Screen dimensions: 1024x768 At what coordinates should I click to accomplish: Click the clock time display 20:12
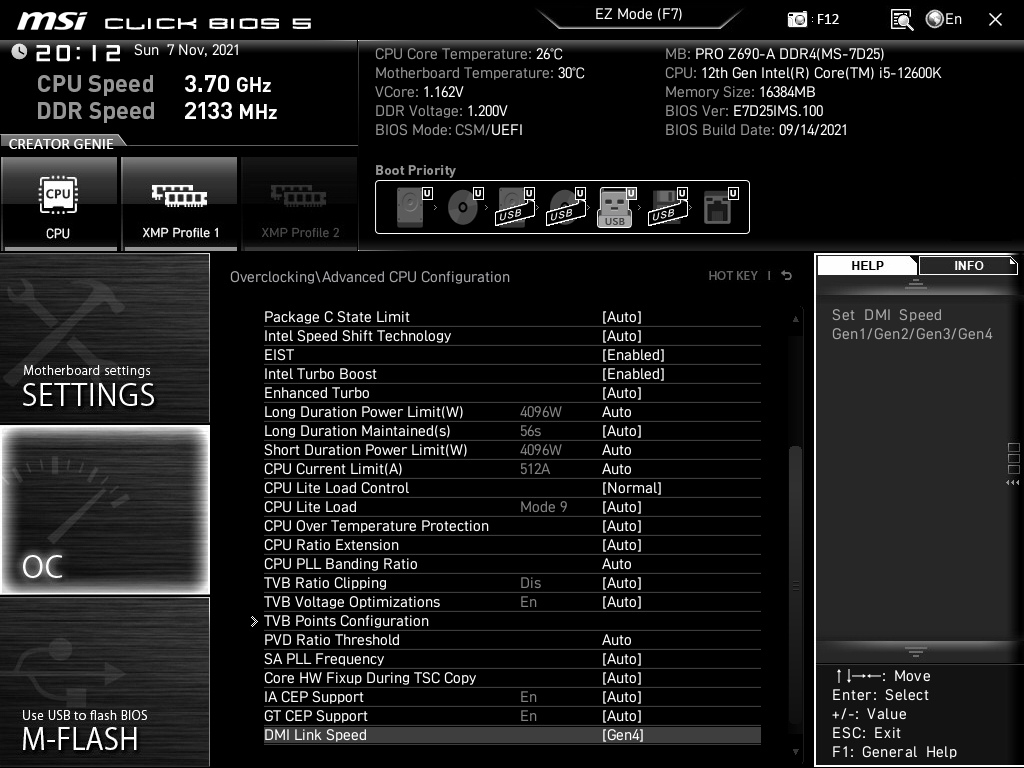click(78, 52)
